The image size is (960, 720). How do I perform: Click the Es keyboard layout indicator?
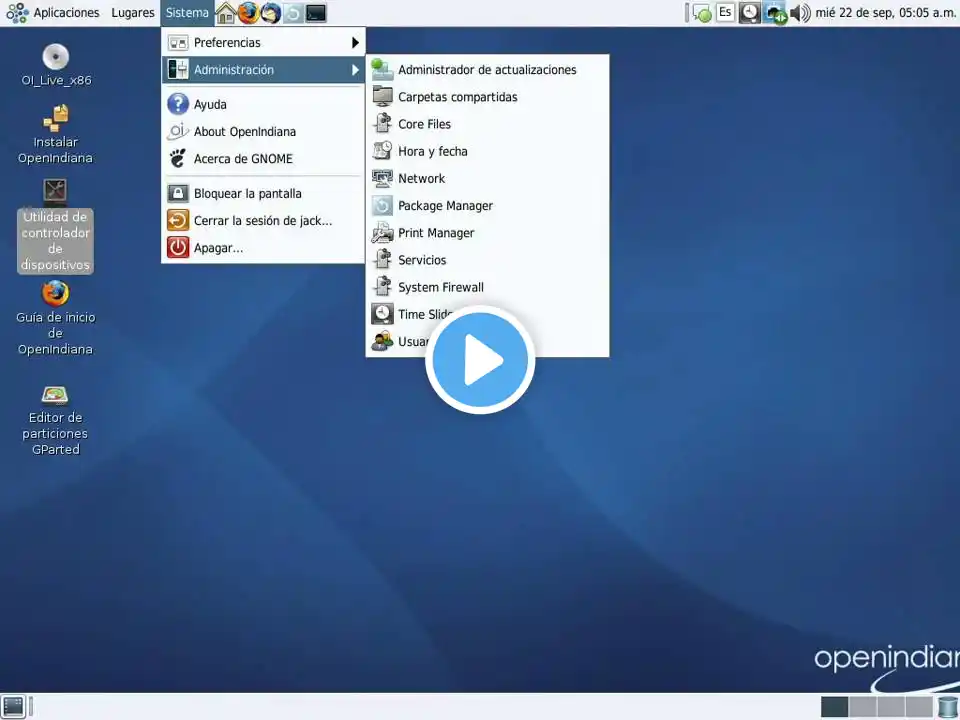pos(726,13)
